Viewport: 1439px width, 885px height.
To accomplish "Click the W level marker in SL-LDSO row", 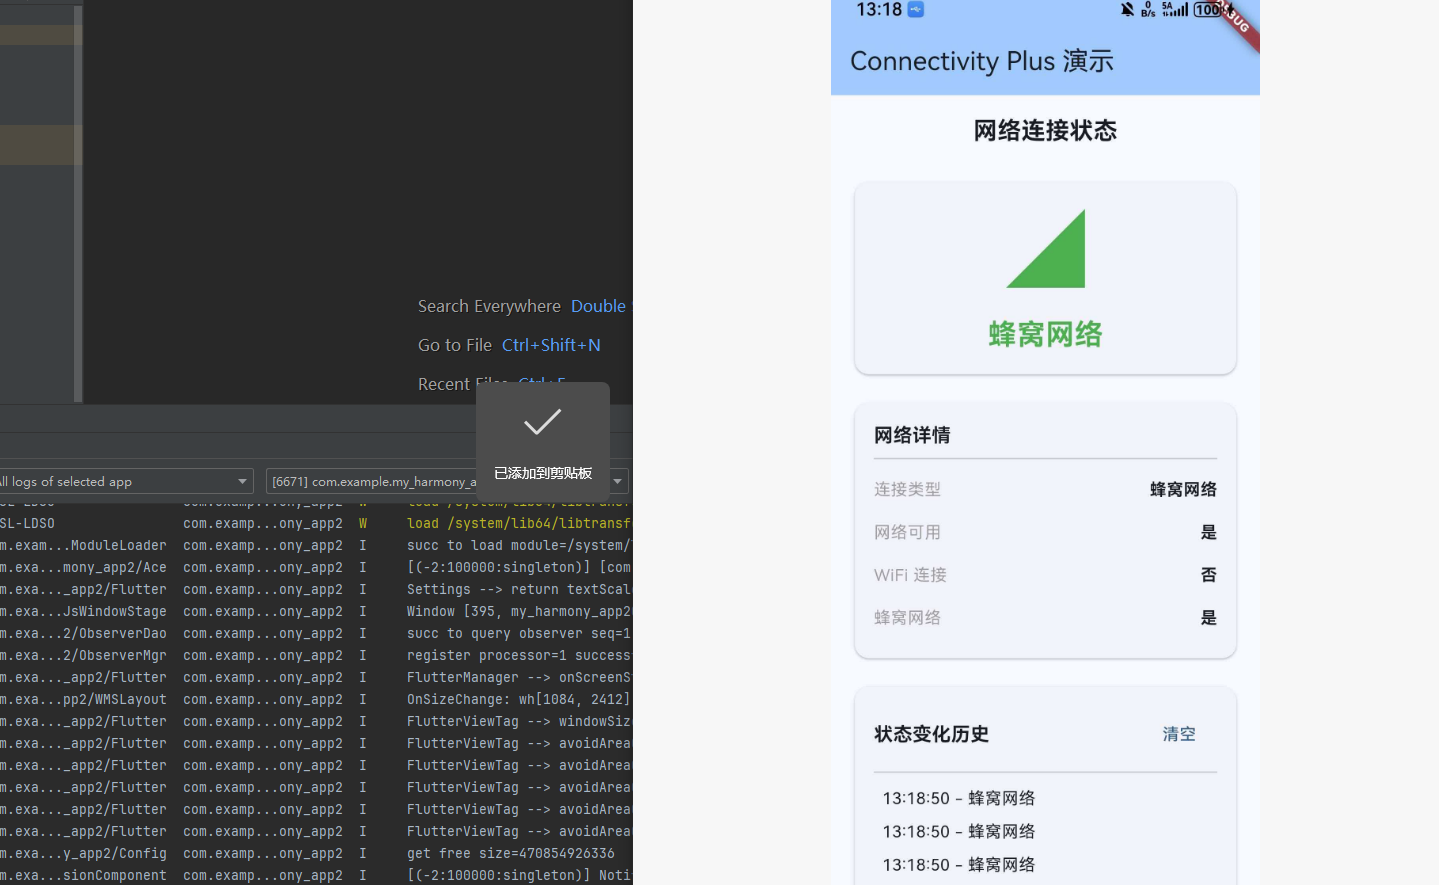I will tap(363, 523).
